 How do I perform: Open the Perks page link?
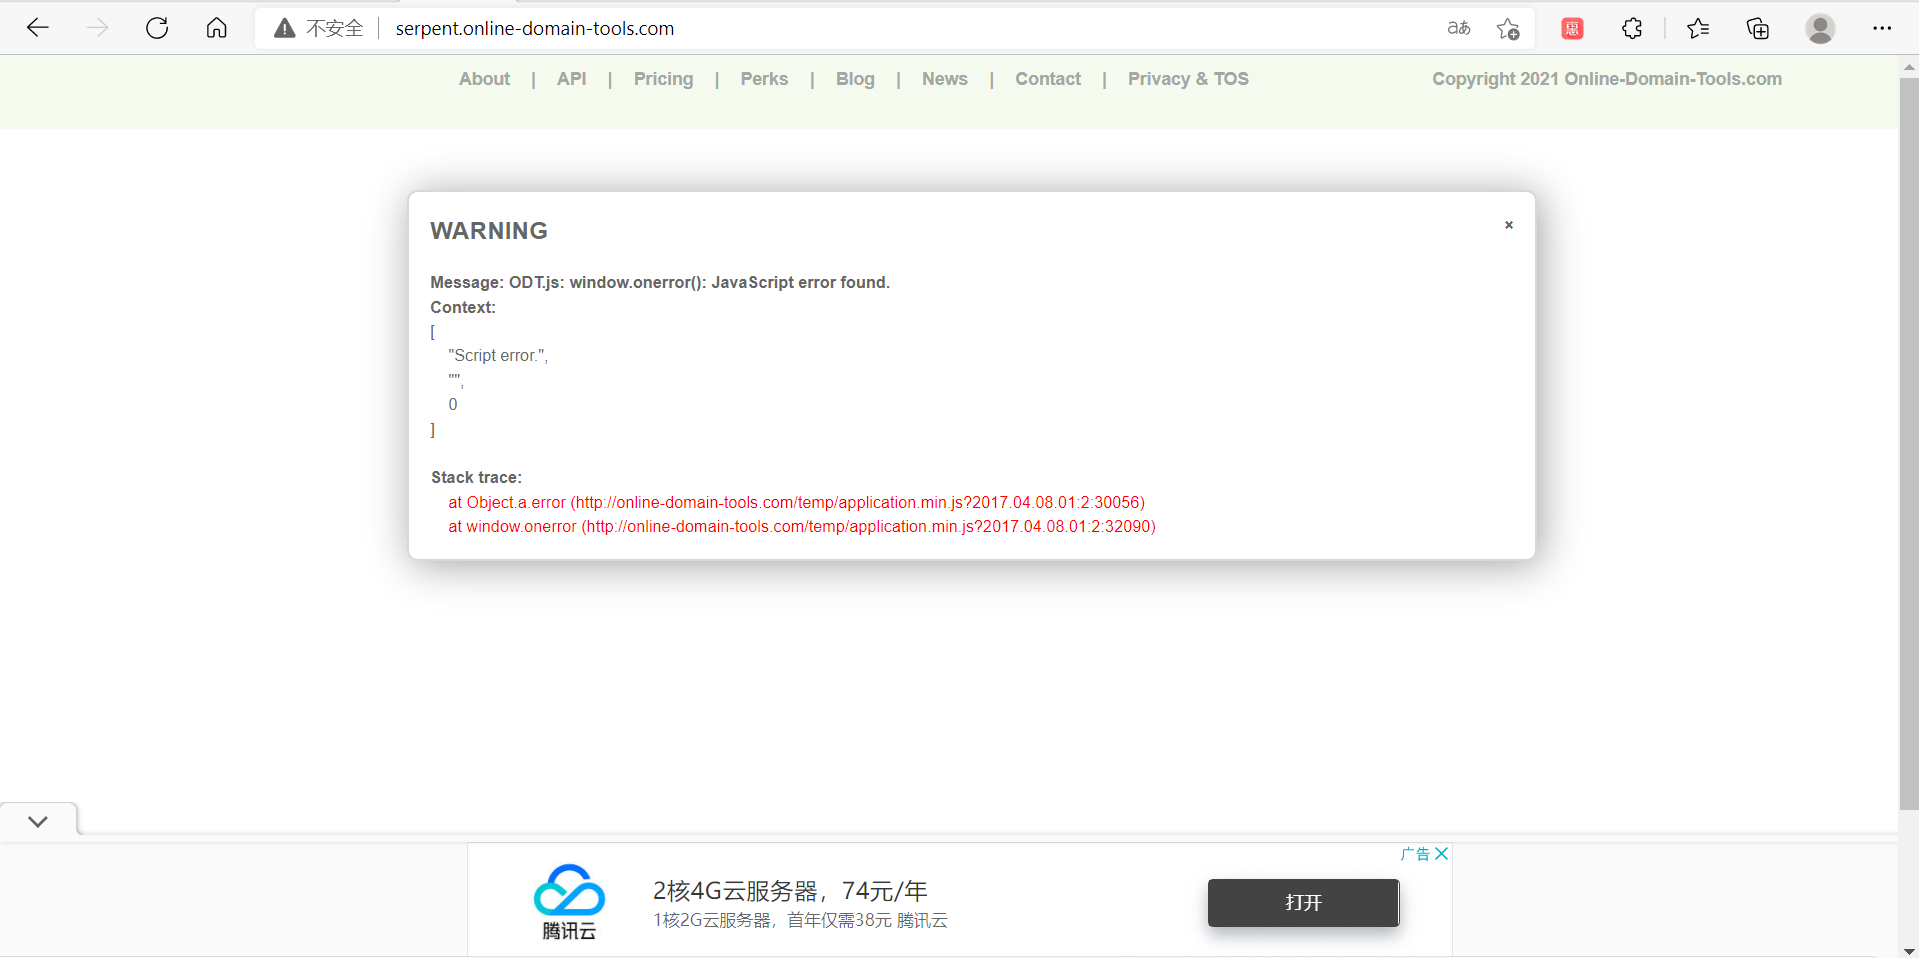coord(764,79)
